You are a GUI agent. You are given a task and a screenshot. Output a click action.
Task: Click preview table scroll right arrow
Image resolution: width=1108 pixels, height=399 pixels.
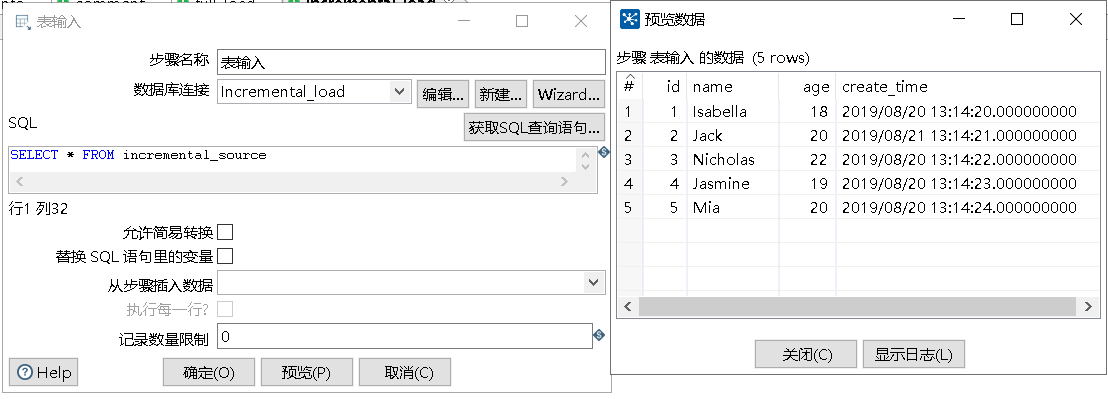tap(1088, 306)
